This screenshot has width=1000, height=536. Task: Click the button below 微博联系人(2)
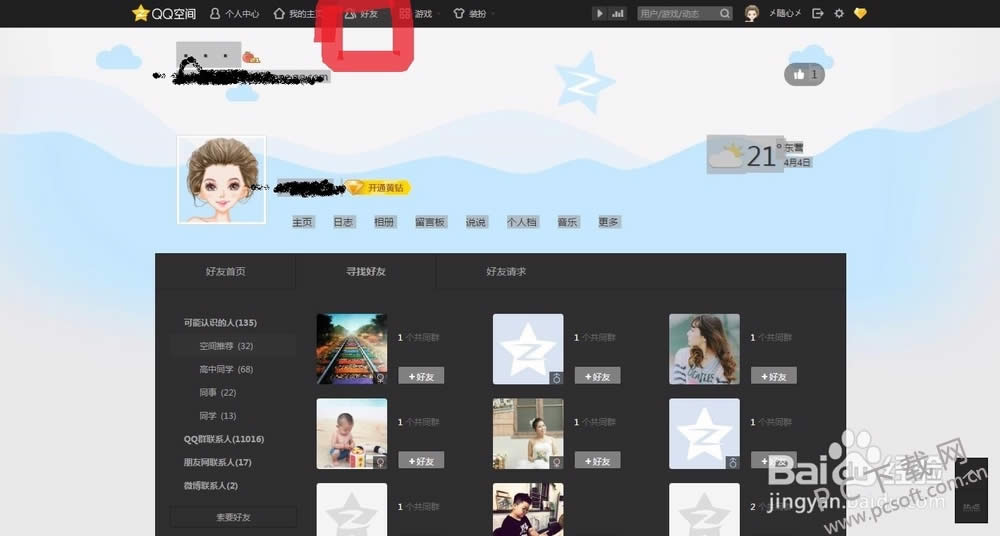pos(233,517)
